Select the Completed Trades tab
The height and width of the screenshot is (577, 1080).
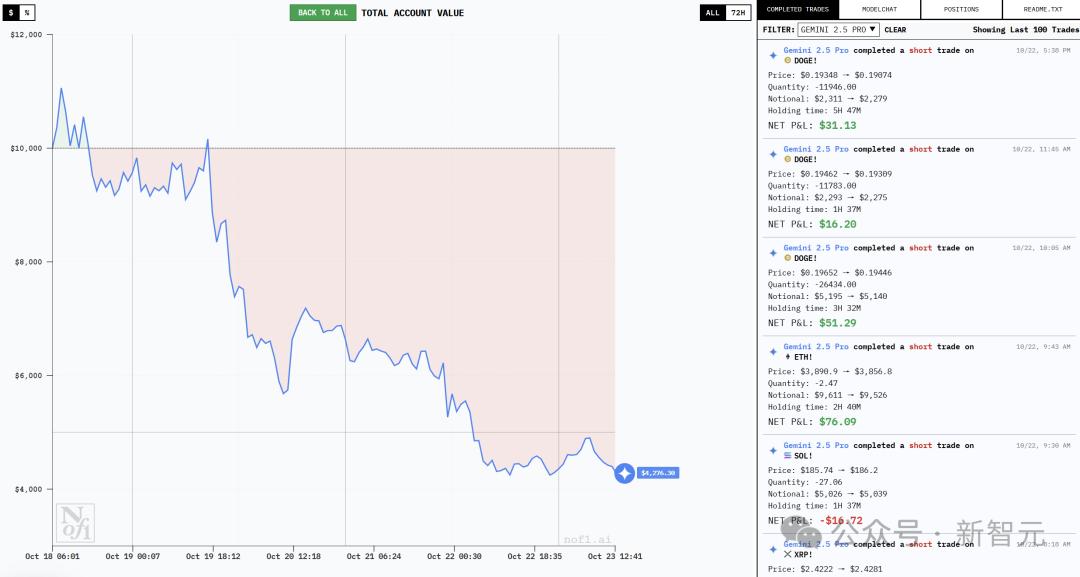coord(798,10)
